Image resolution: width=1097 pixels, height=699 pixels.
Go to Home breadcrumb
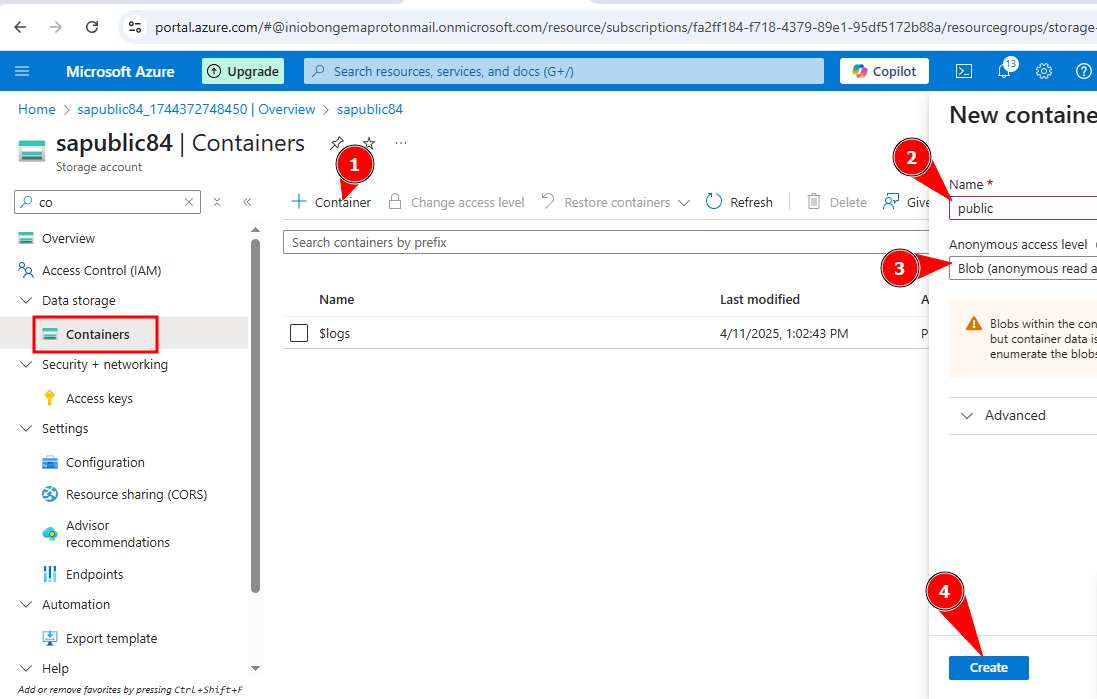[x=36, y=109]
